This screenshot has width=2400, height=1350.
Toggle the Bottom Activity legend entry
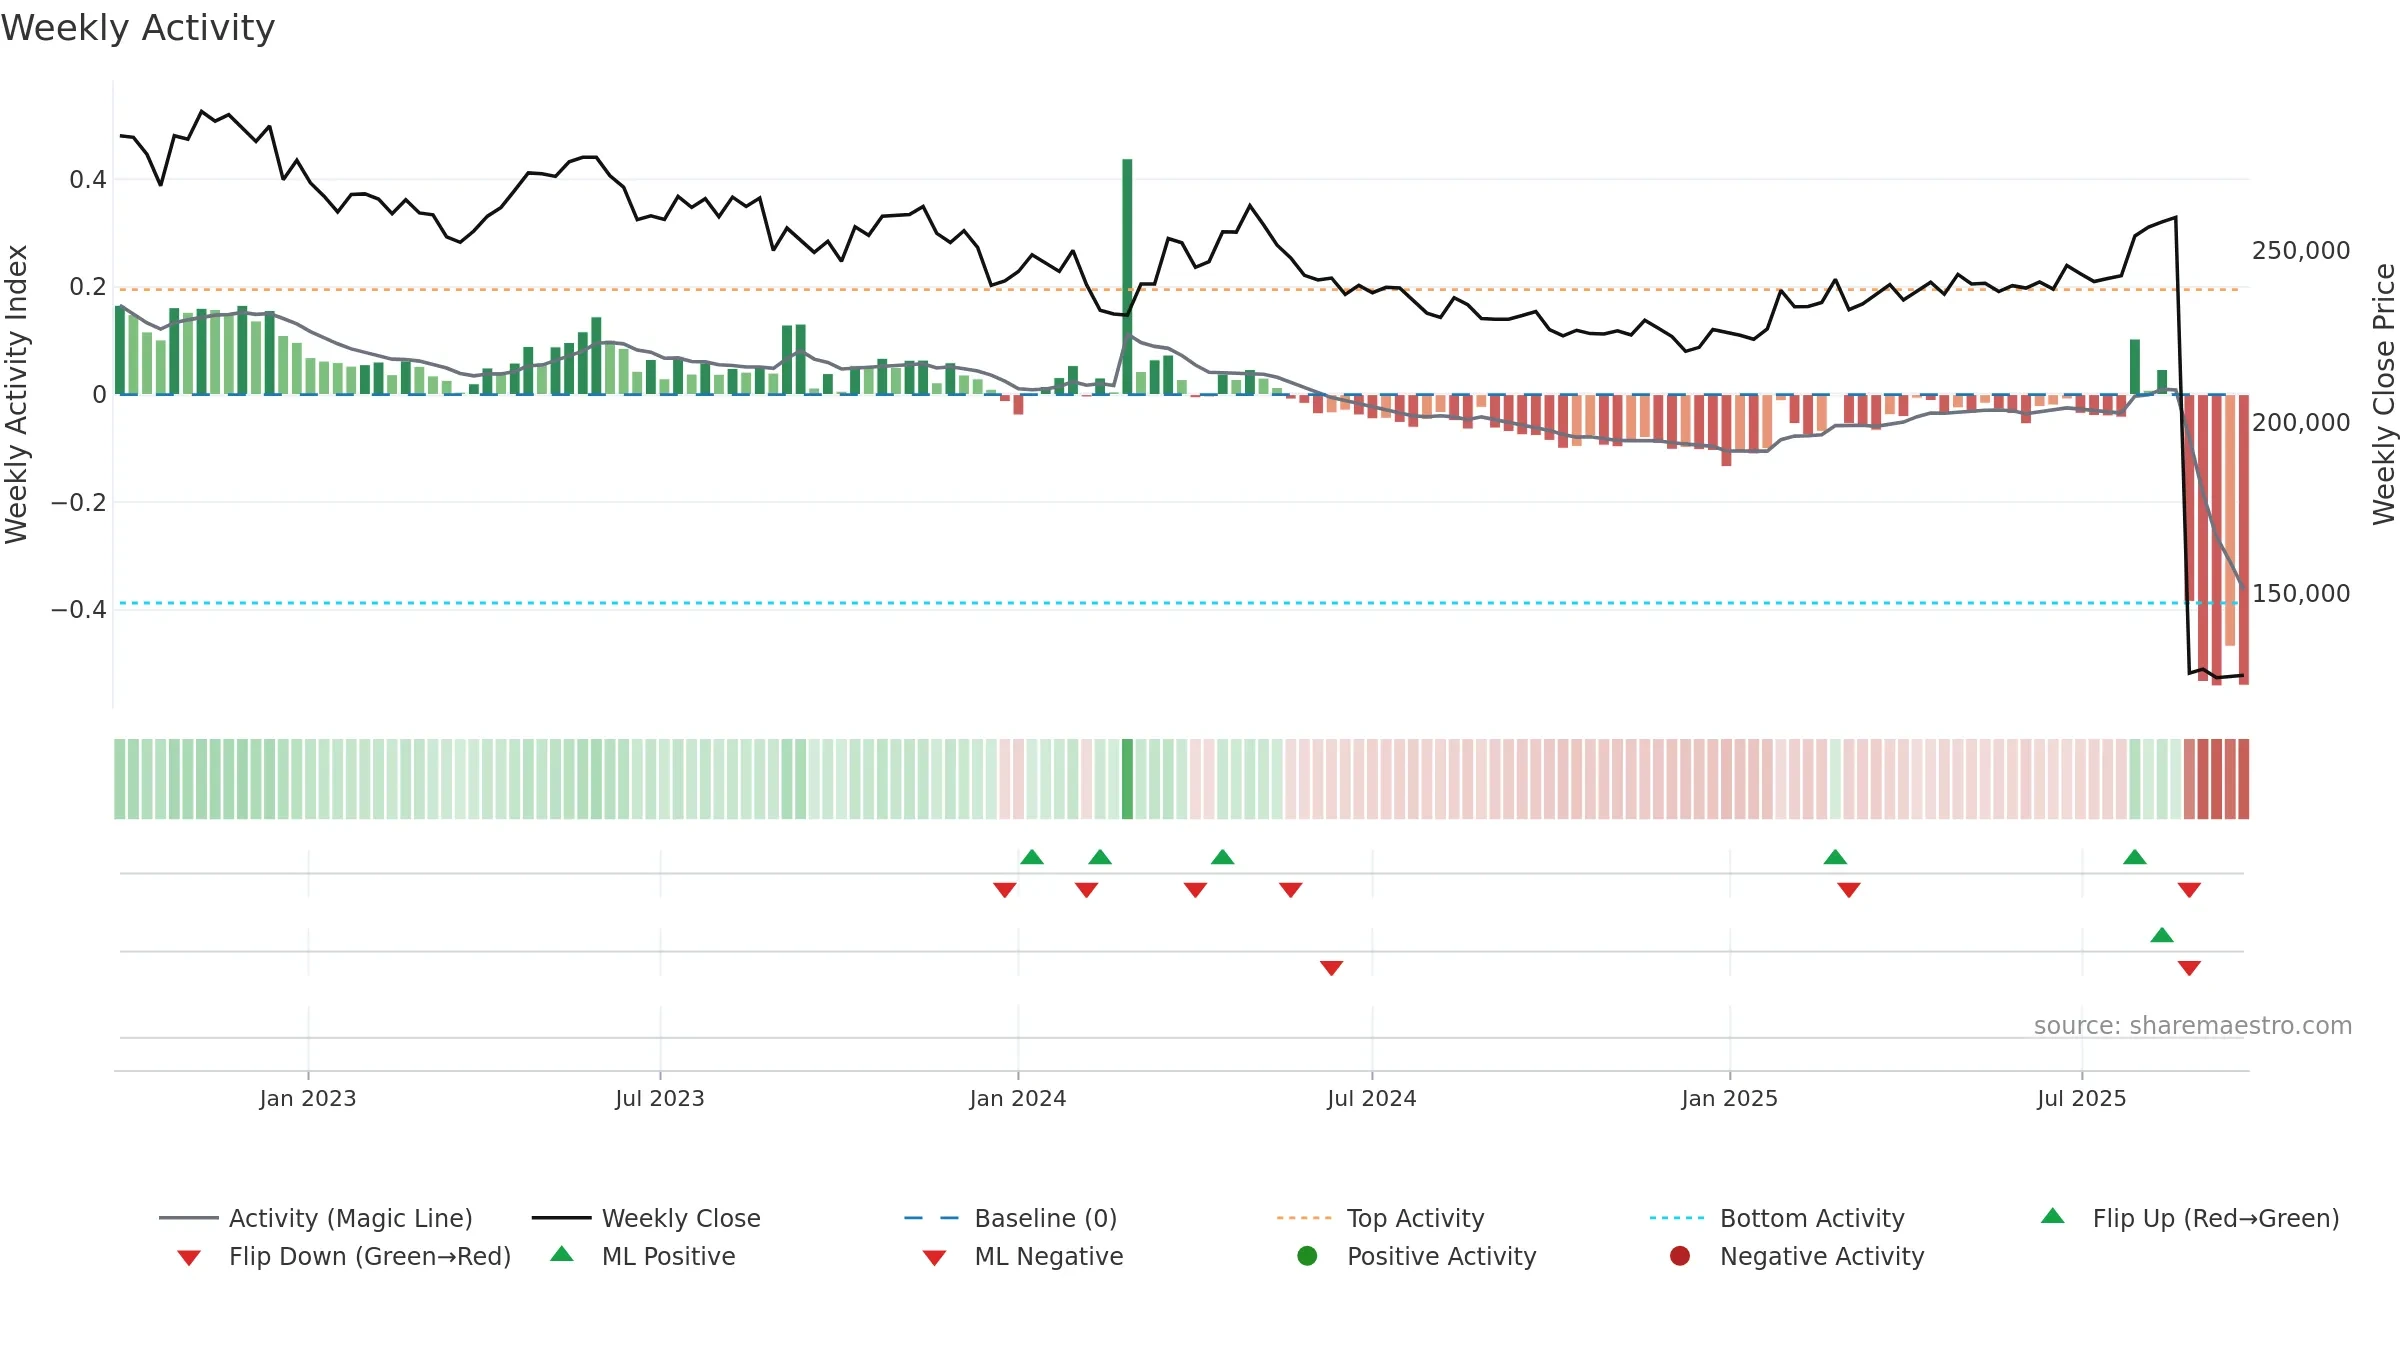click(x=1777, y=1218)
